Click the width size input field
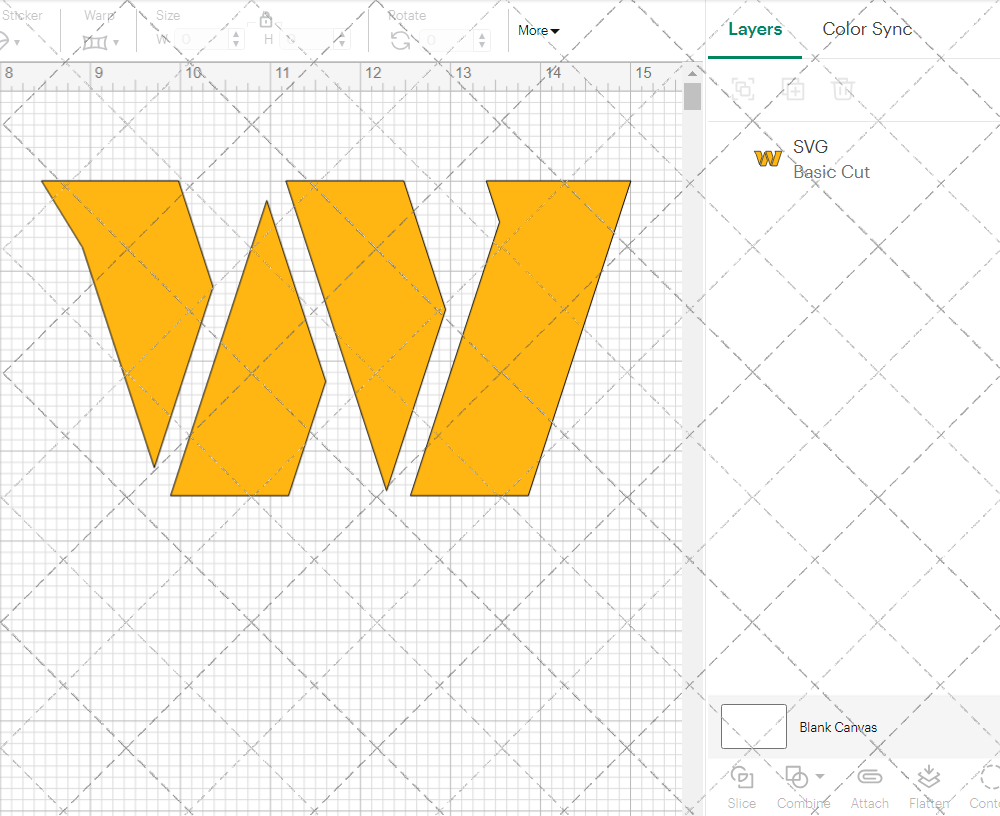The image size is (1000, 816). point(201,40)
